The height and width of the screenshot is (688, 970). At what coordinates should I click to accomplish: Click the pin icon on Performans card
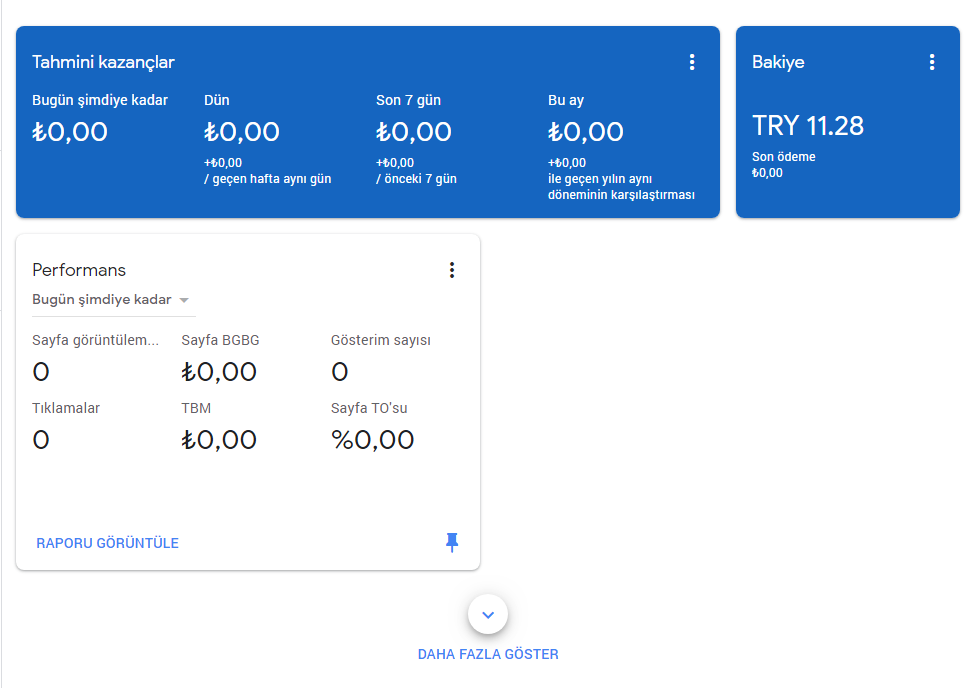(452, 542)
